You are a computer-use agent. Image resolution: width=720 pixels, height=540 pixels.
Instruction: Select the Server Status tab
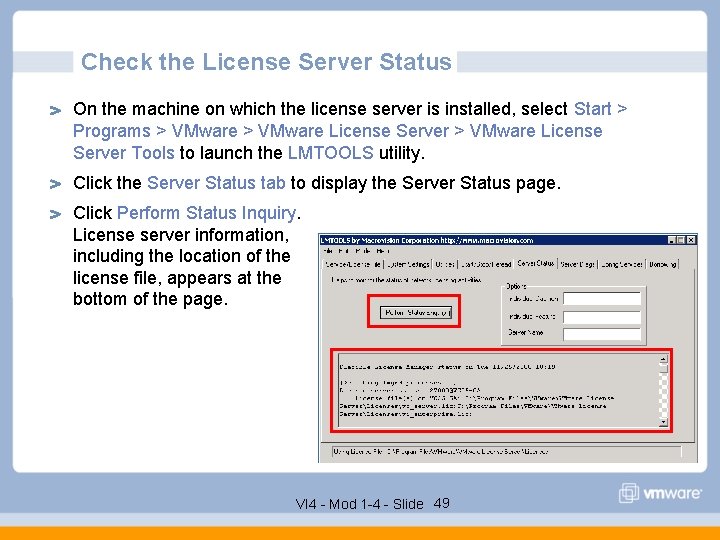point(535,263)
